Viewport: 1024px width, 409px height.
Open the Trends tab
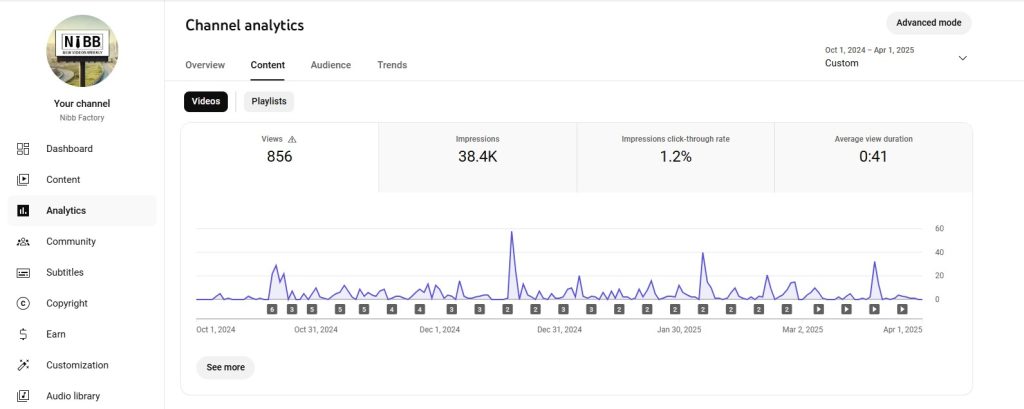pyautogui.click(x=392, y=65)
